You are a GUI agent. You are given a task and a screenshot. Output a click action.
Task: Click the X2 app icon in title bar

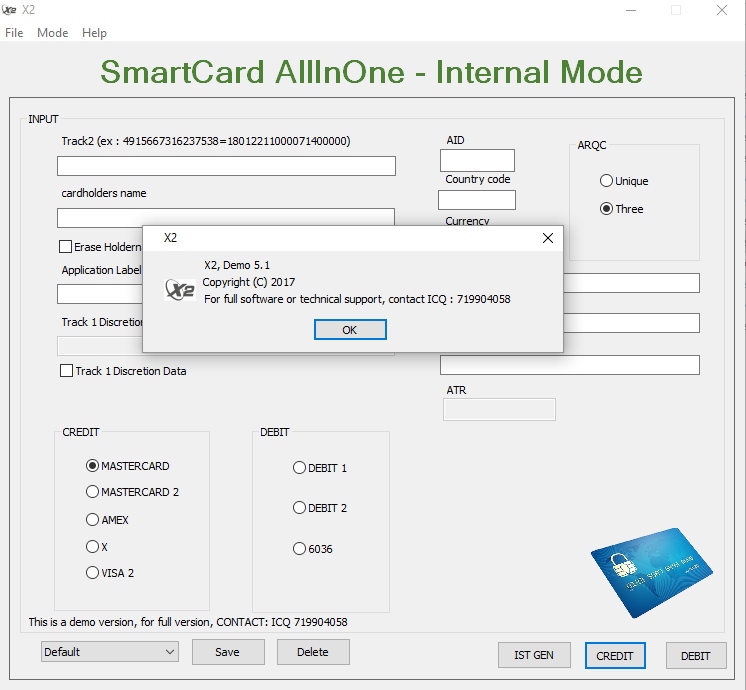[x=9, y=10]
